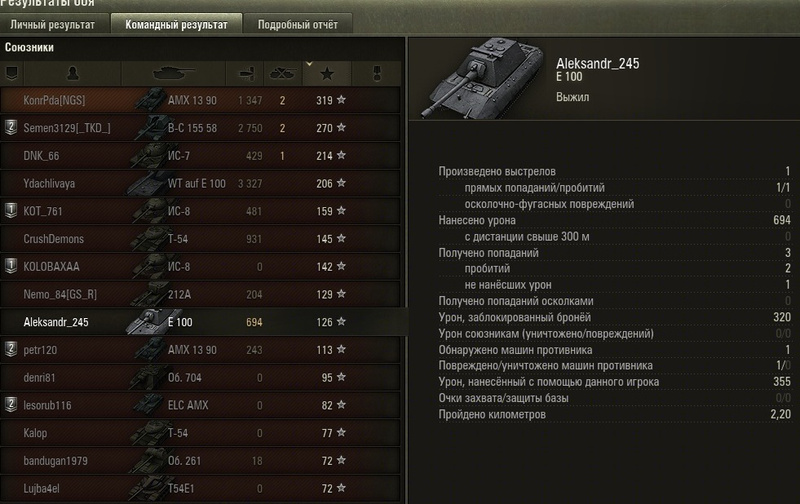Select player row Ydachlivaya

200,183
